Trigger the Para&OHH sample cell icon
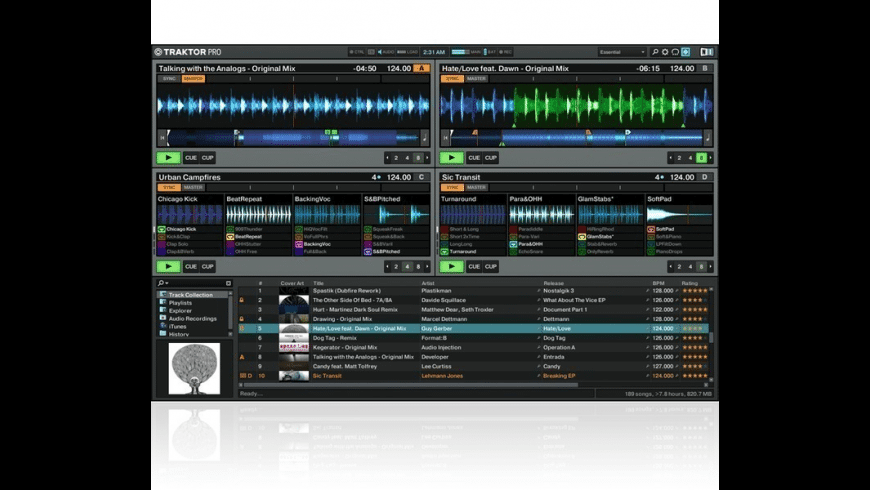The width and height of the screenshot is (870, 490). pos(513,244)
